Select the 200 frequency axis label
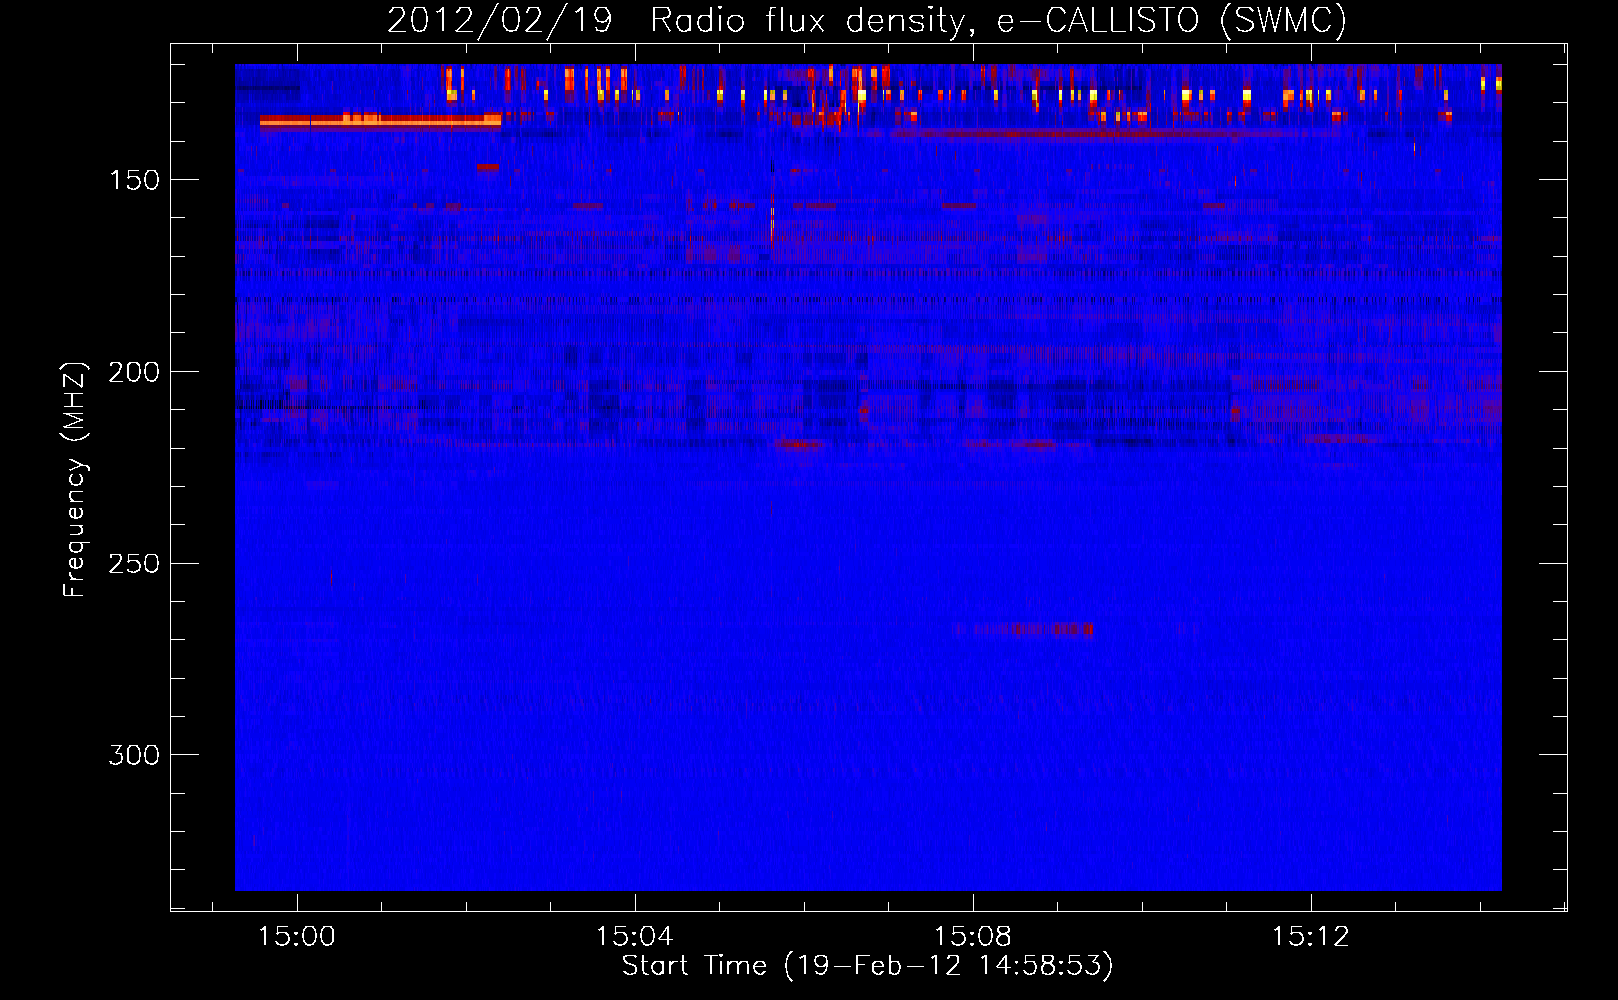This screenshot has width=1618, height=1000. 134,372
